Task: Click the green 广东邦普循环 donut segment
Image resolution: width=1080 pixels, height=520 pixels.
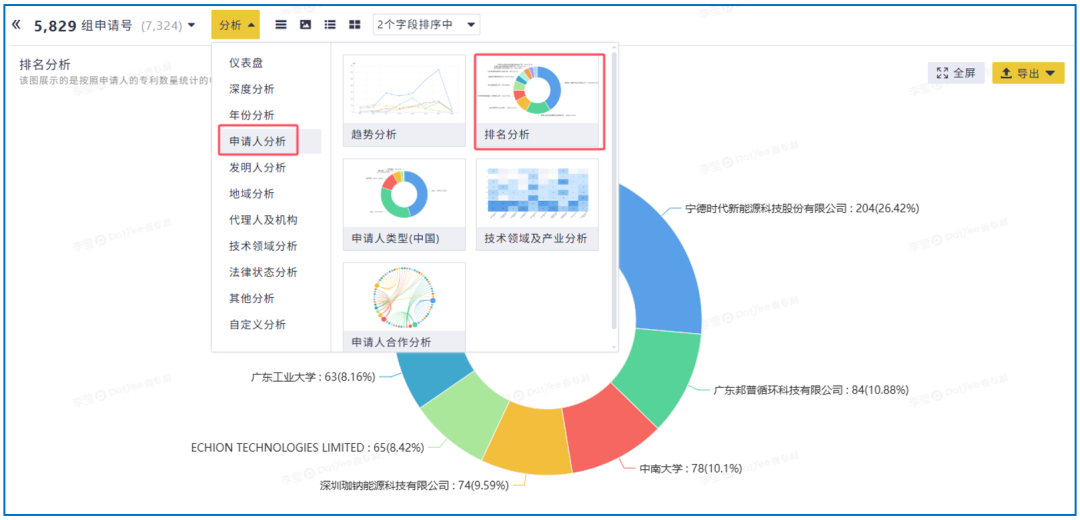Action: (658, 375)
